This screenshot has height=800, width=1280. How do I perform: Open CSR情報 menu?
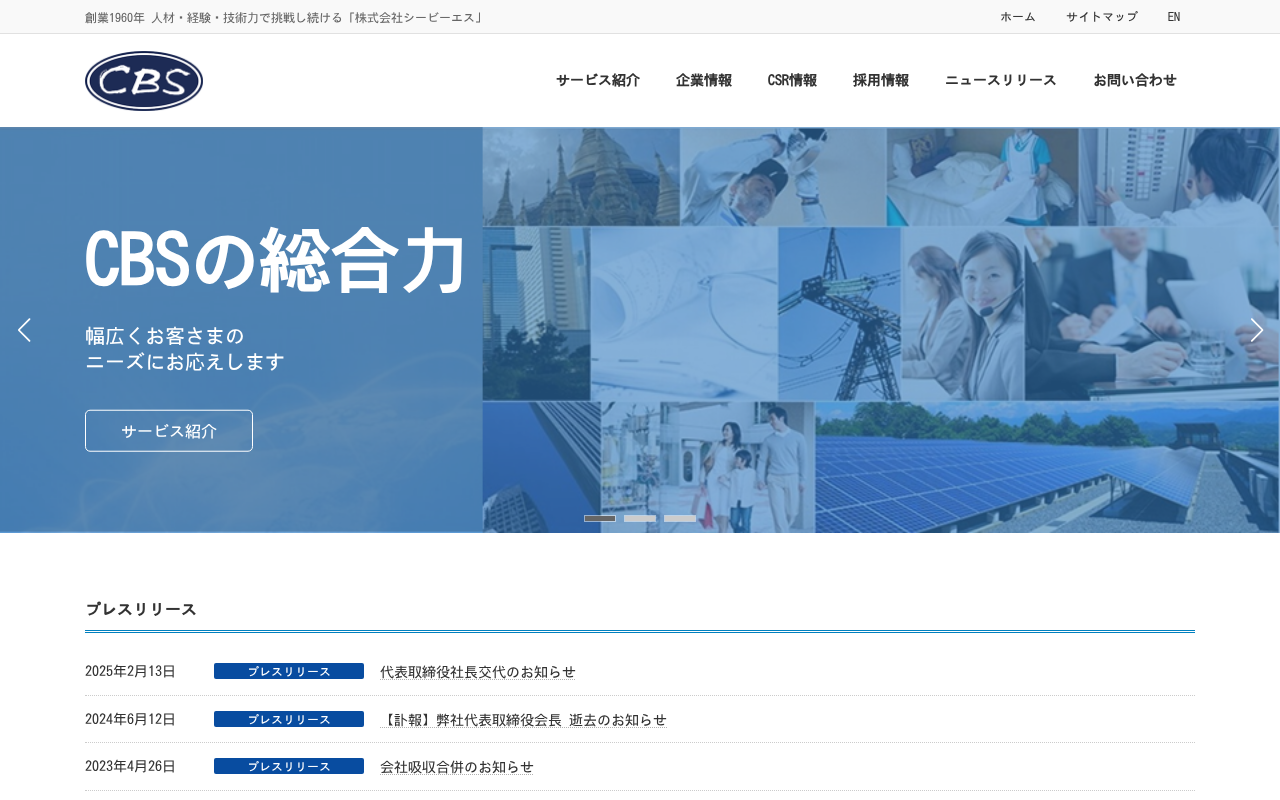[x=792, y=80]
